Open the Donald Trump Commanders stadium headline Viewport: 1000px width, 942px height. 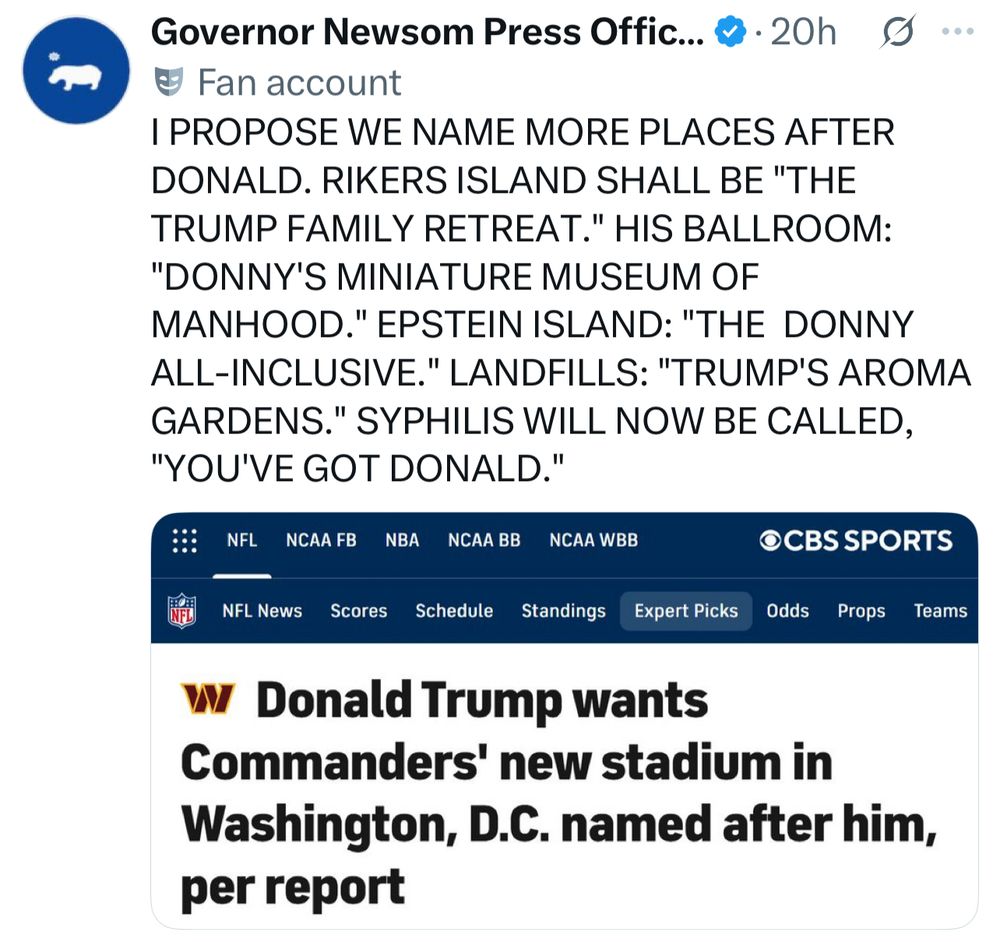(x=558, y=793)
